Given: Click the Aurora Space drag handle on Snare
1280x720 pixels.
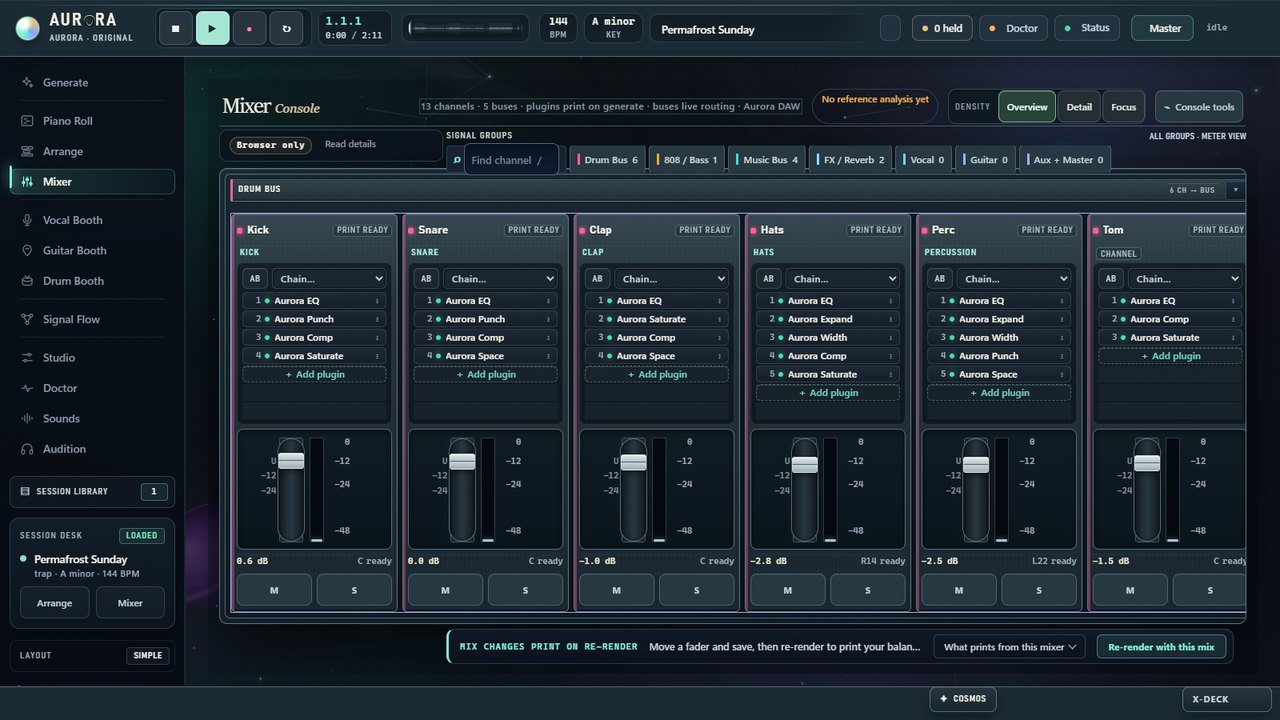Looking at the screenshot, I should tap(548, 356).
